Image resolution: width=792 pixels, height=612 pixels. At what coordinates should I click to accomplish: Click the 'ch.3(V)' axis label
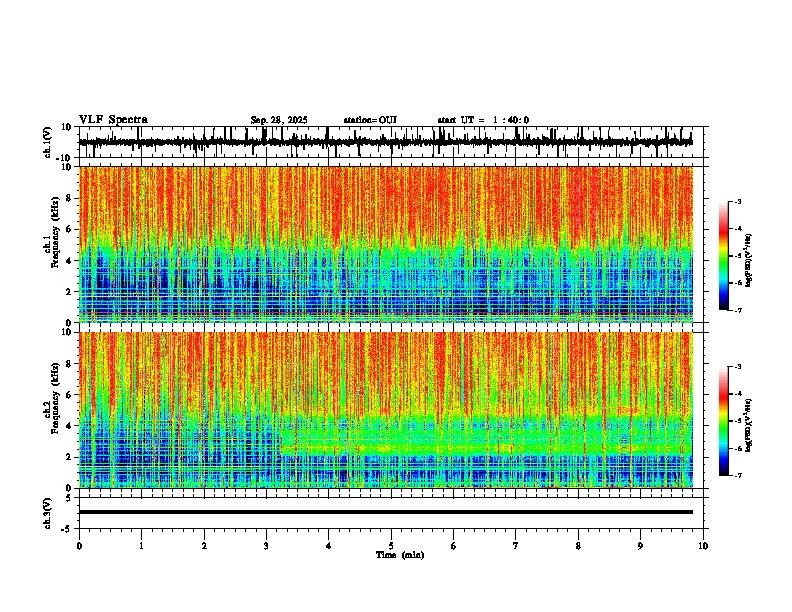pyautogui.click(x=48, y=513)
